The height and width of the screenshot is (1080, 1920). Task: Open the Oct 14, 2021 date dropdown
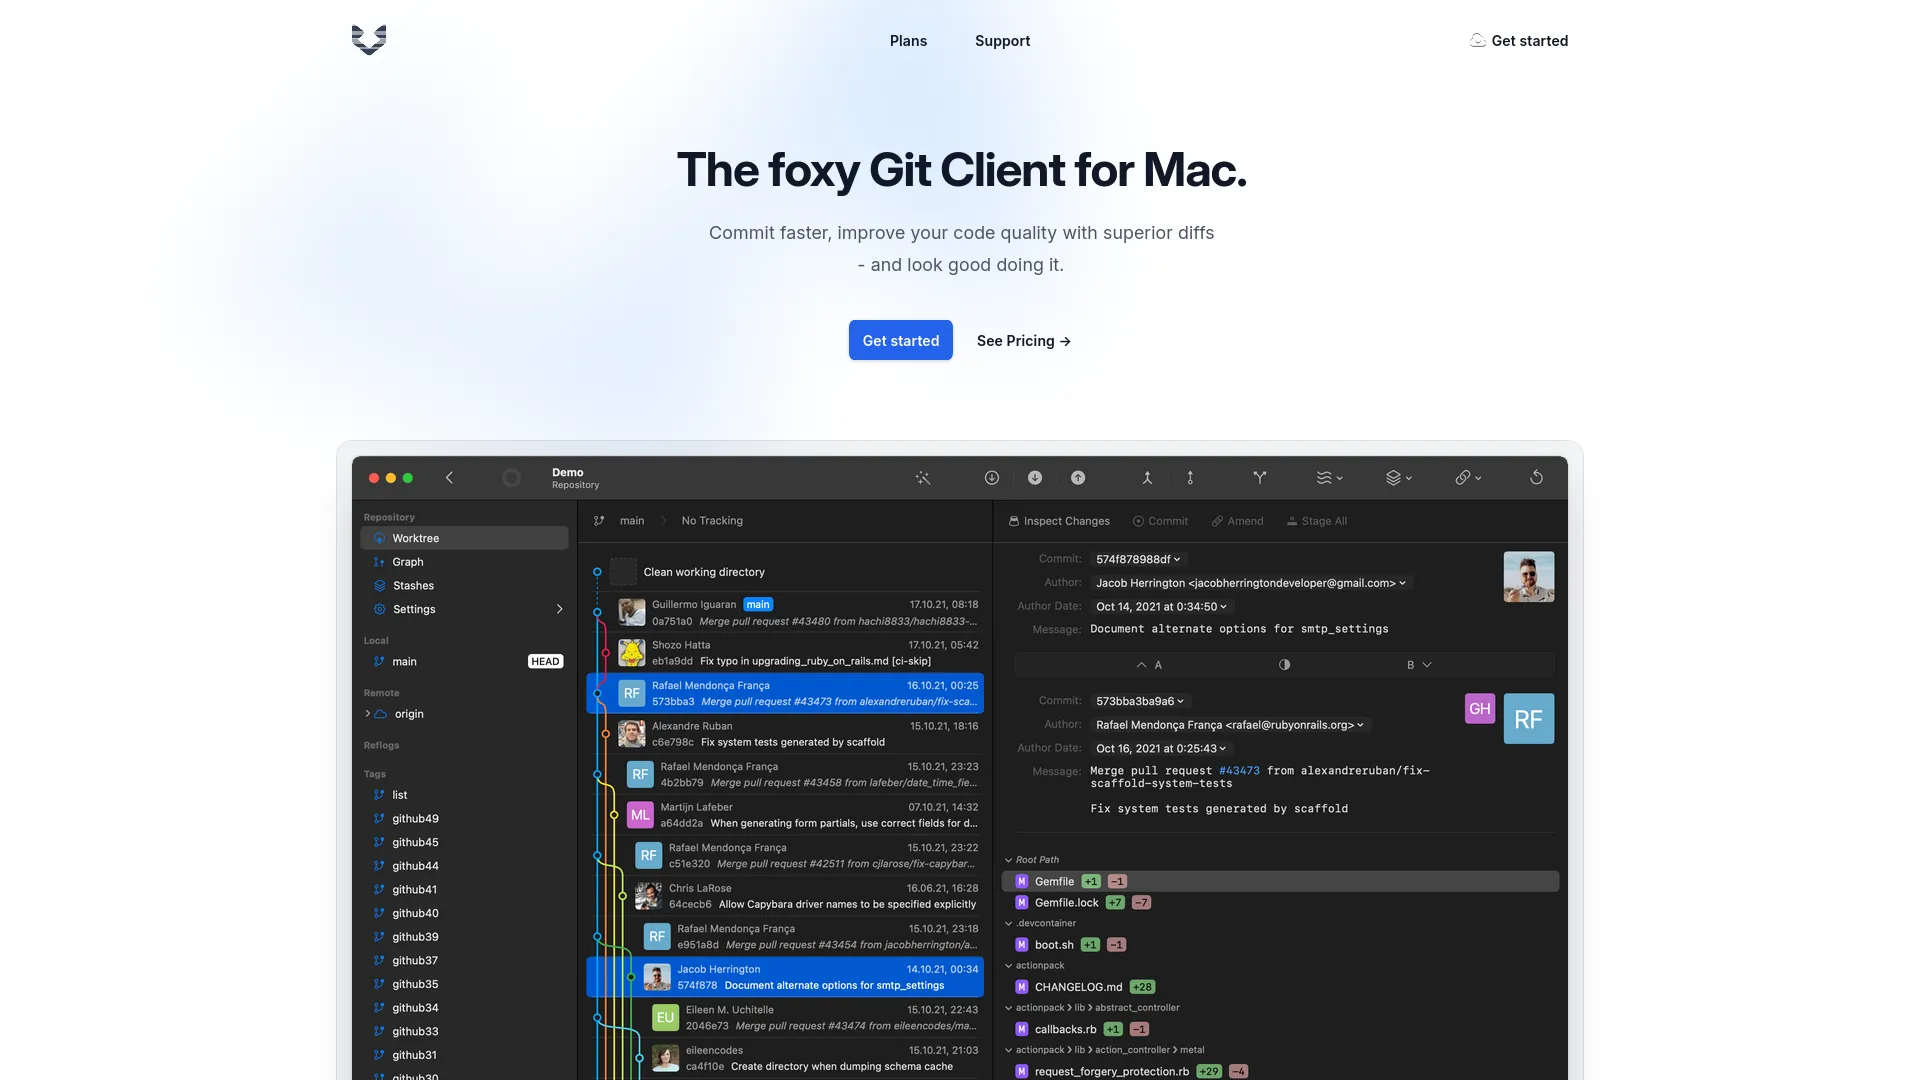pyautogui.click(x=1160, y=607)
